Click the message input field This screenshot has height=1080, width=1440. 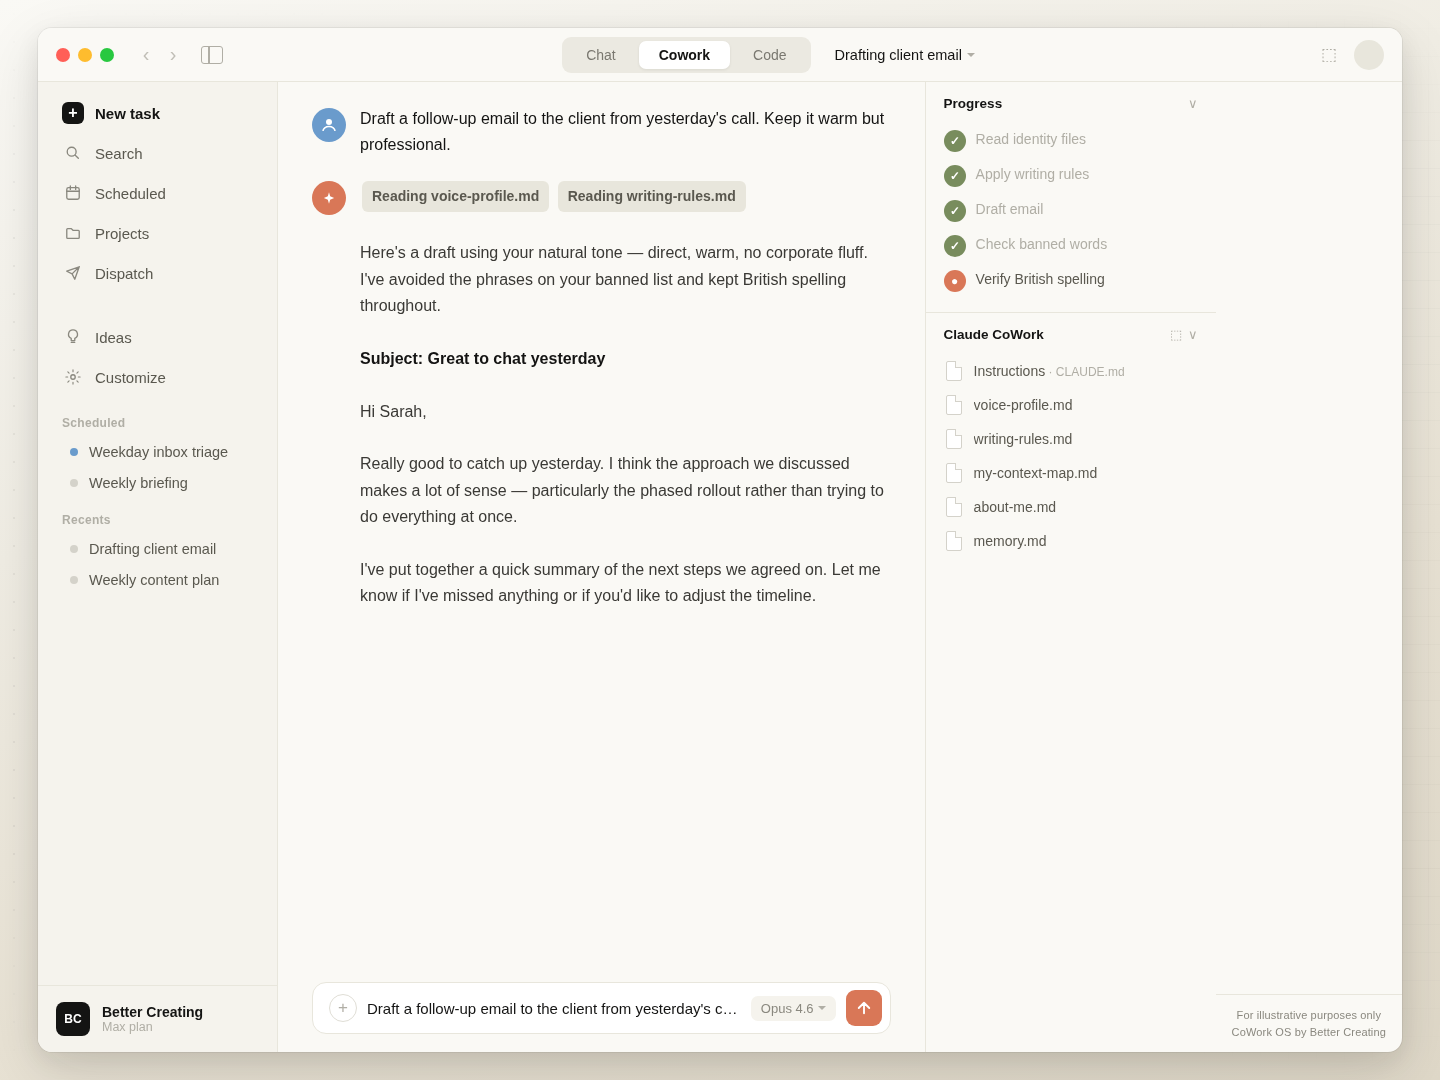553,1008
